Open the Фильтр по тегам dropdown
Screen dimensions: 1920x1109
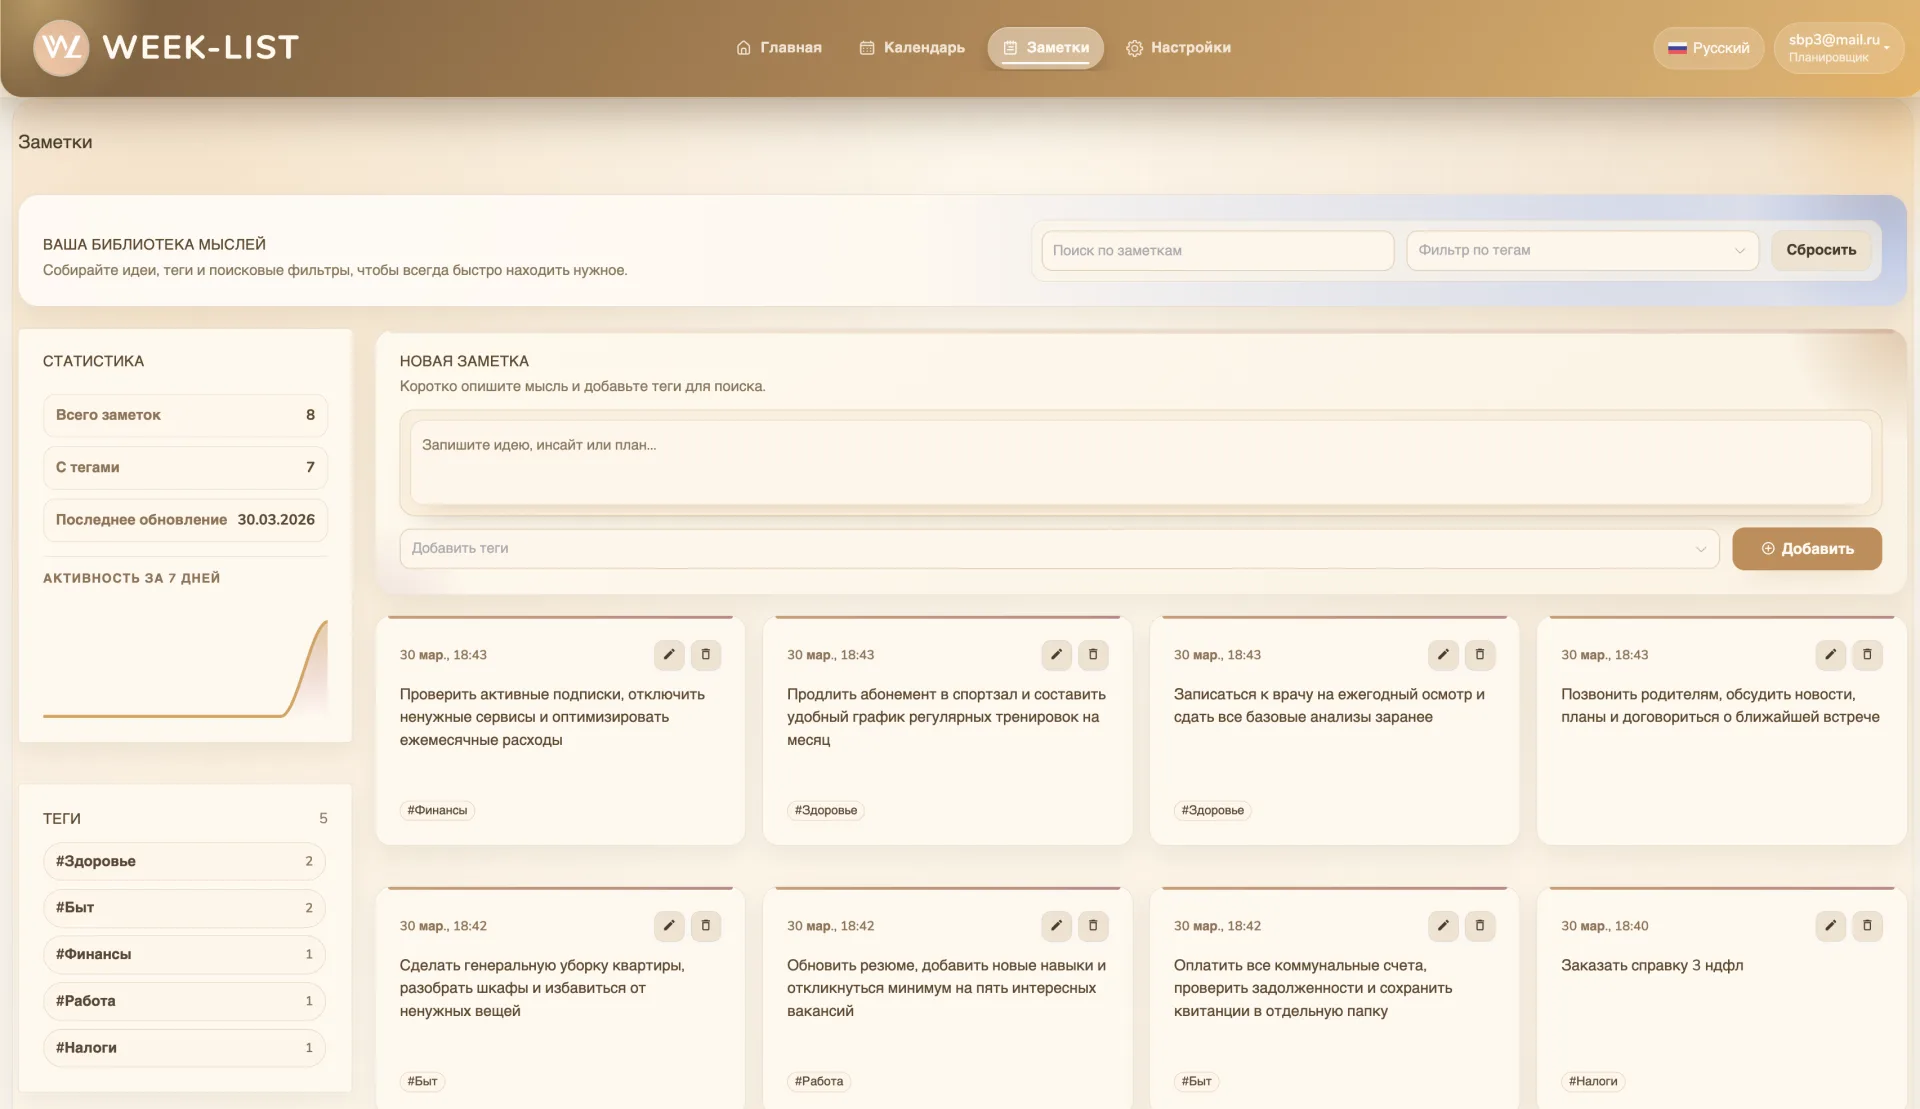(x=1581, y=251)
